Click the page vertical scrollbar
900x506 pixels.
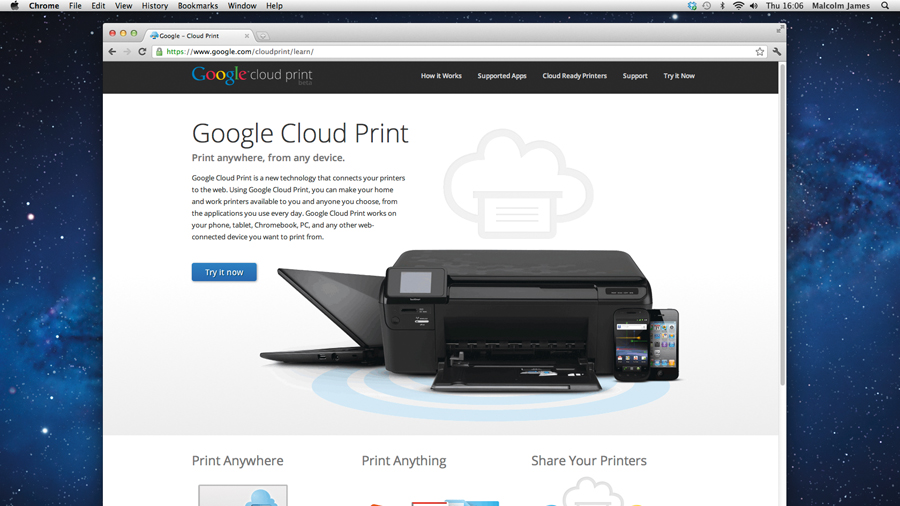782,225
